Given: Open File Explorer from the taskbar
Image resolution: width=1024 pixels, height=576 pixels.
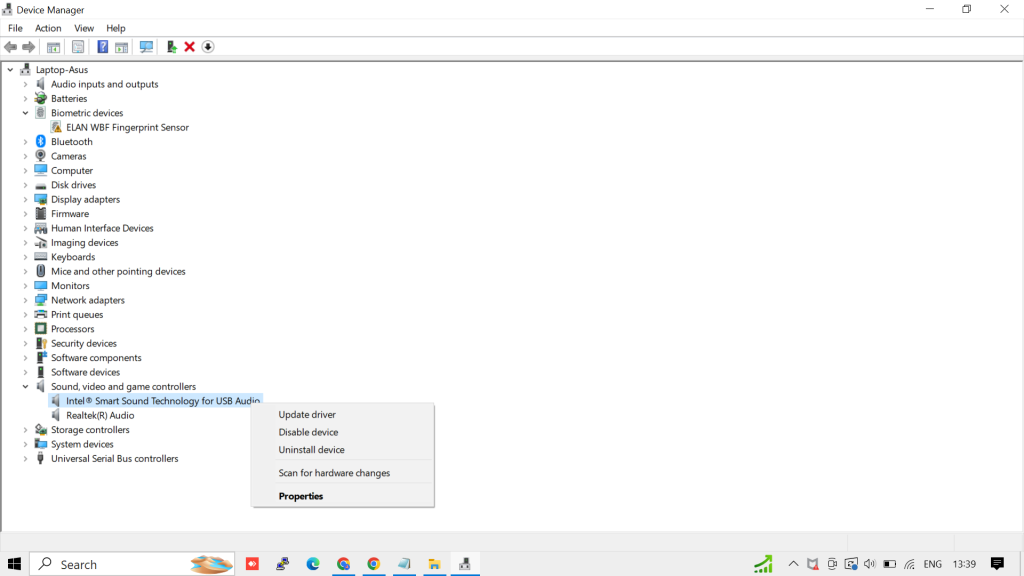Looking at the screenshot, I should pos(434,564).
